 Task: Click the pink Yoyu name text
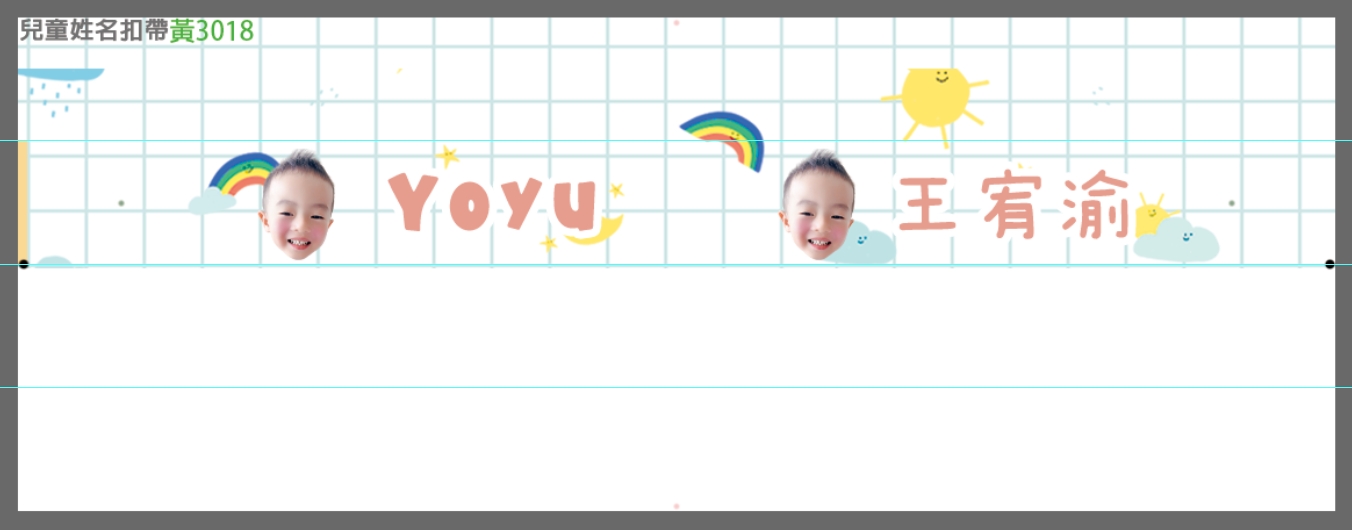pyautogui.click(x=494, y=203)
